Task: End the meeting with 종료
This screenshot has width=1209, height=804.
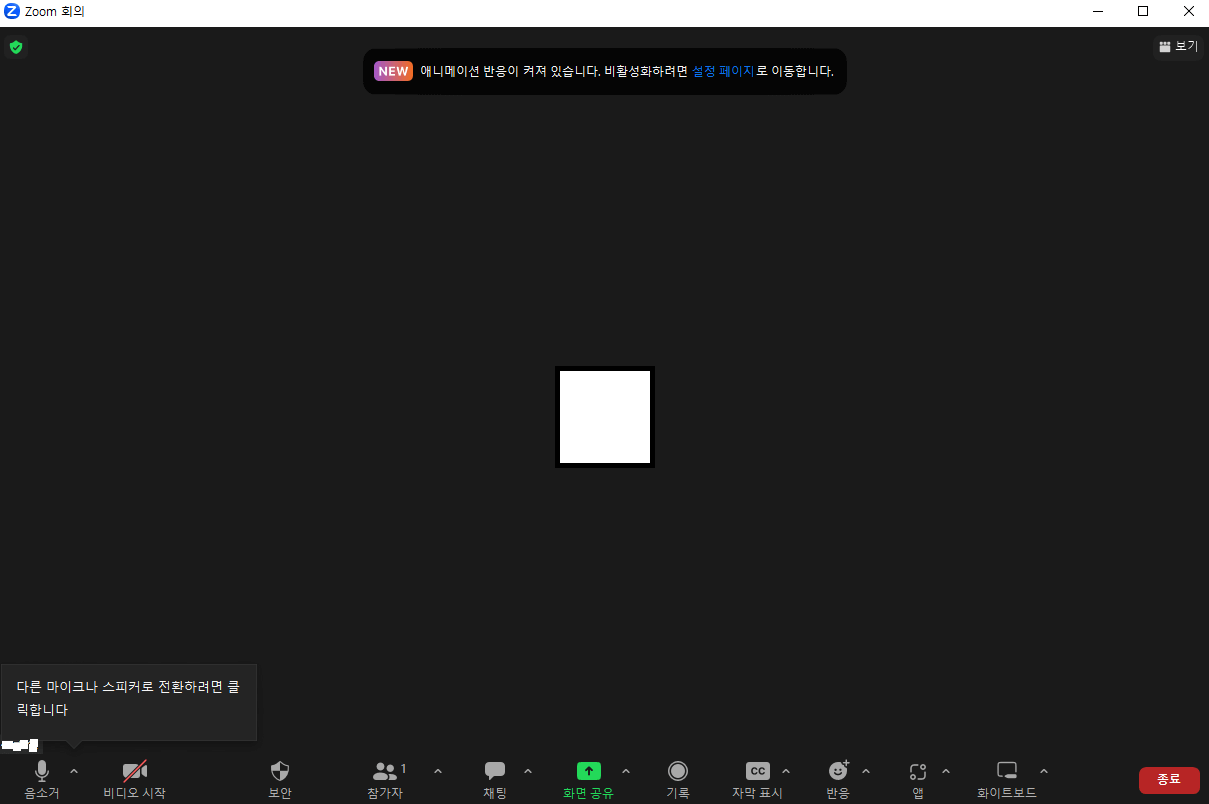Action: point(1168,779)
